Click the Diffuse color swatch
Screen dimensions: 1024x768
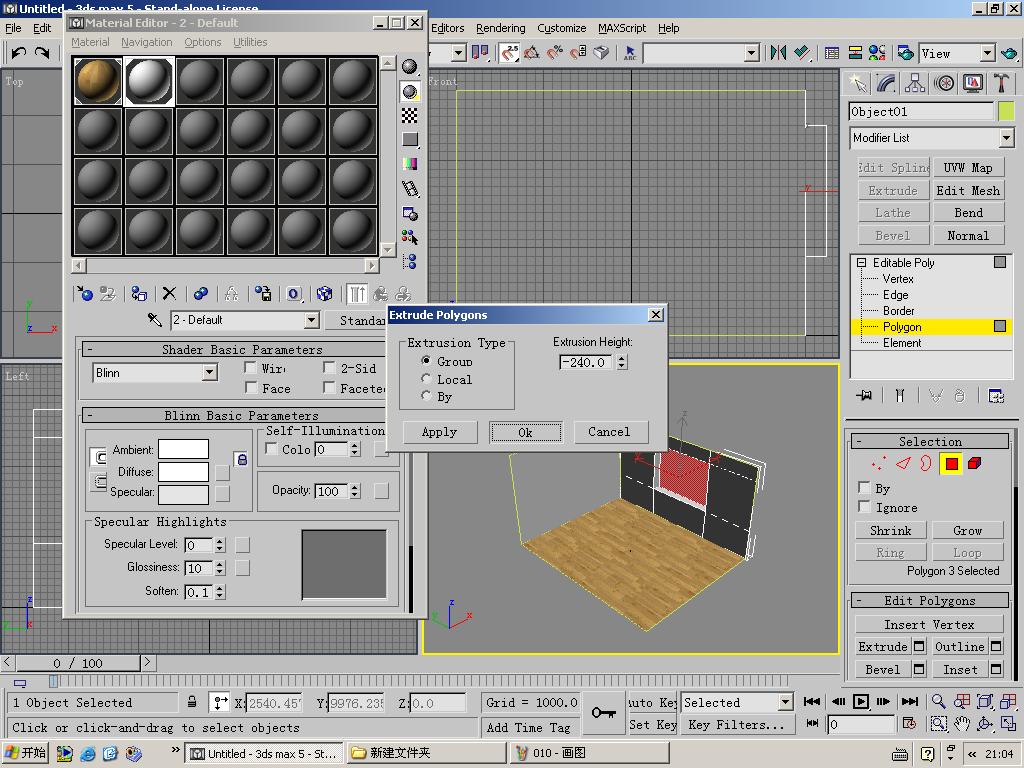183,472
